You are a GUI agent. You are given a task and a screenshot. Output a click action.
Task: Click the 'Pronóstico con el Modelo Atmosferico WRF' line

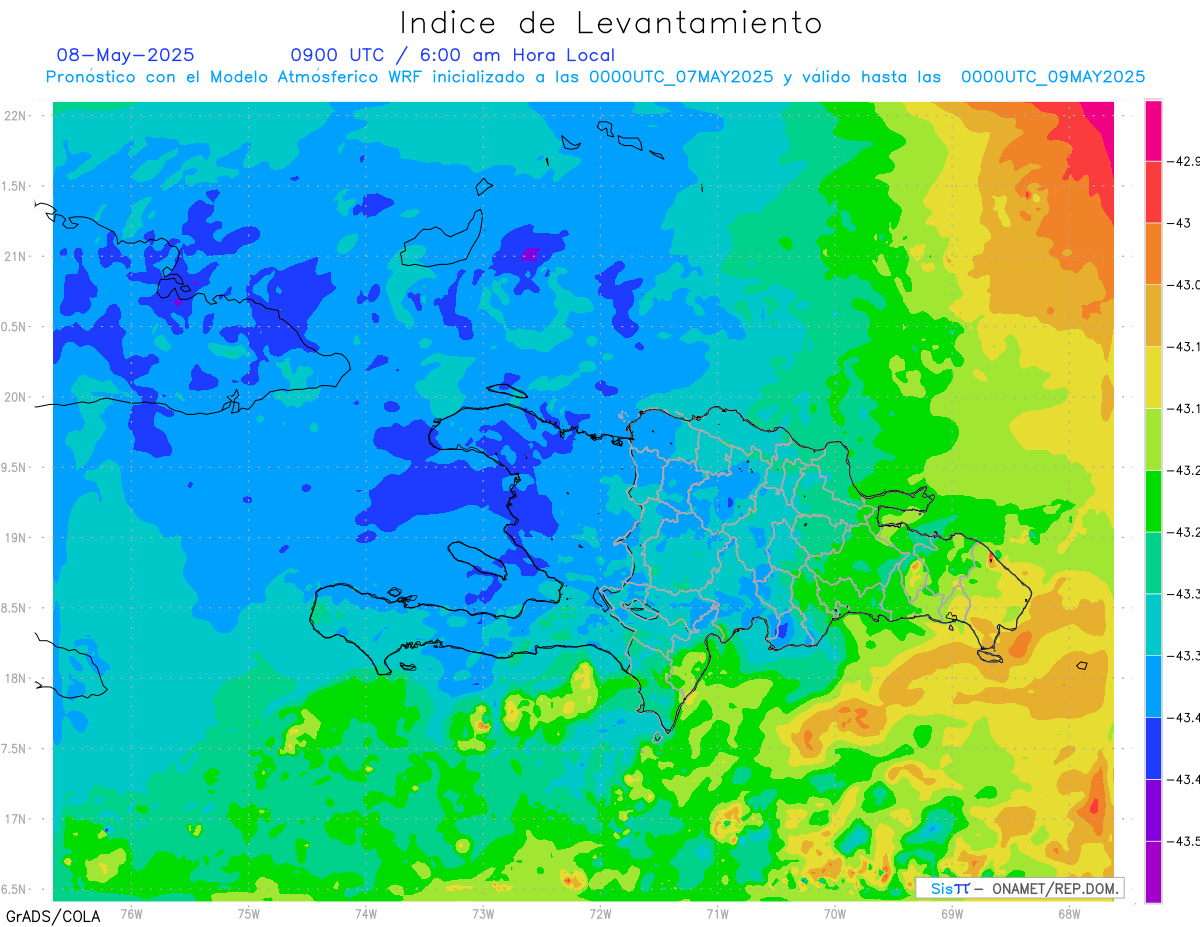coord(595,77)
